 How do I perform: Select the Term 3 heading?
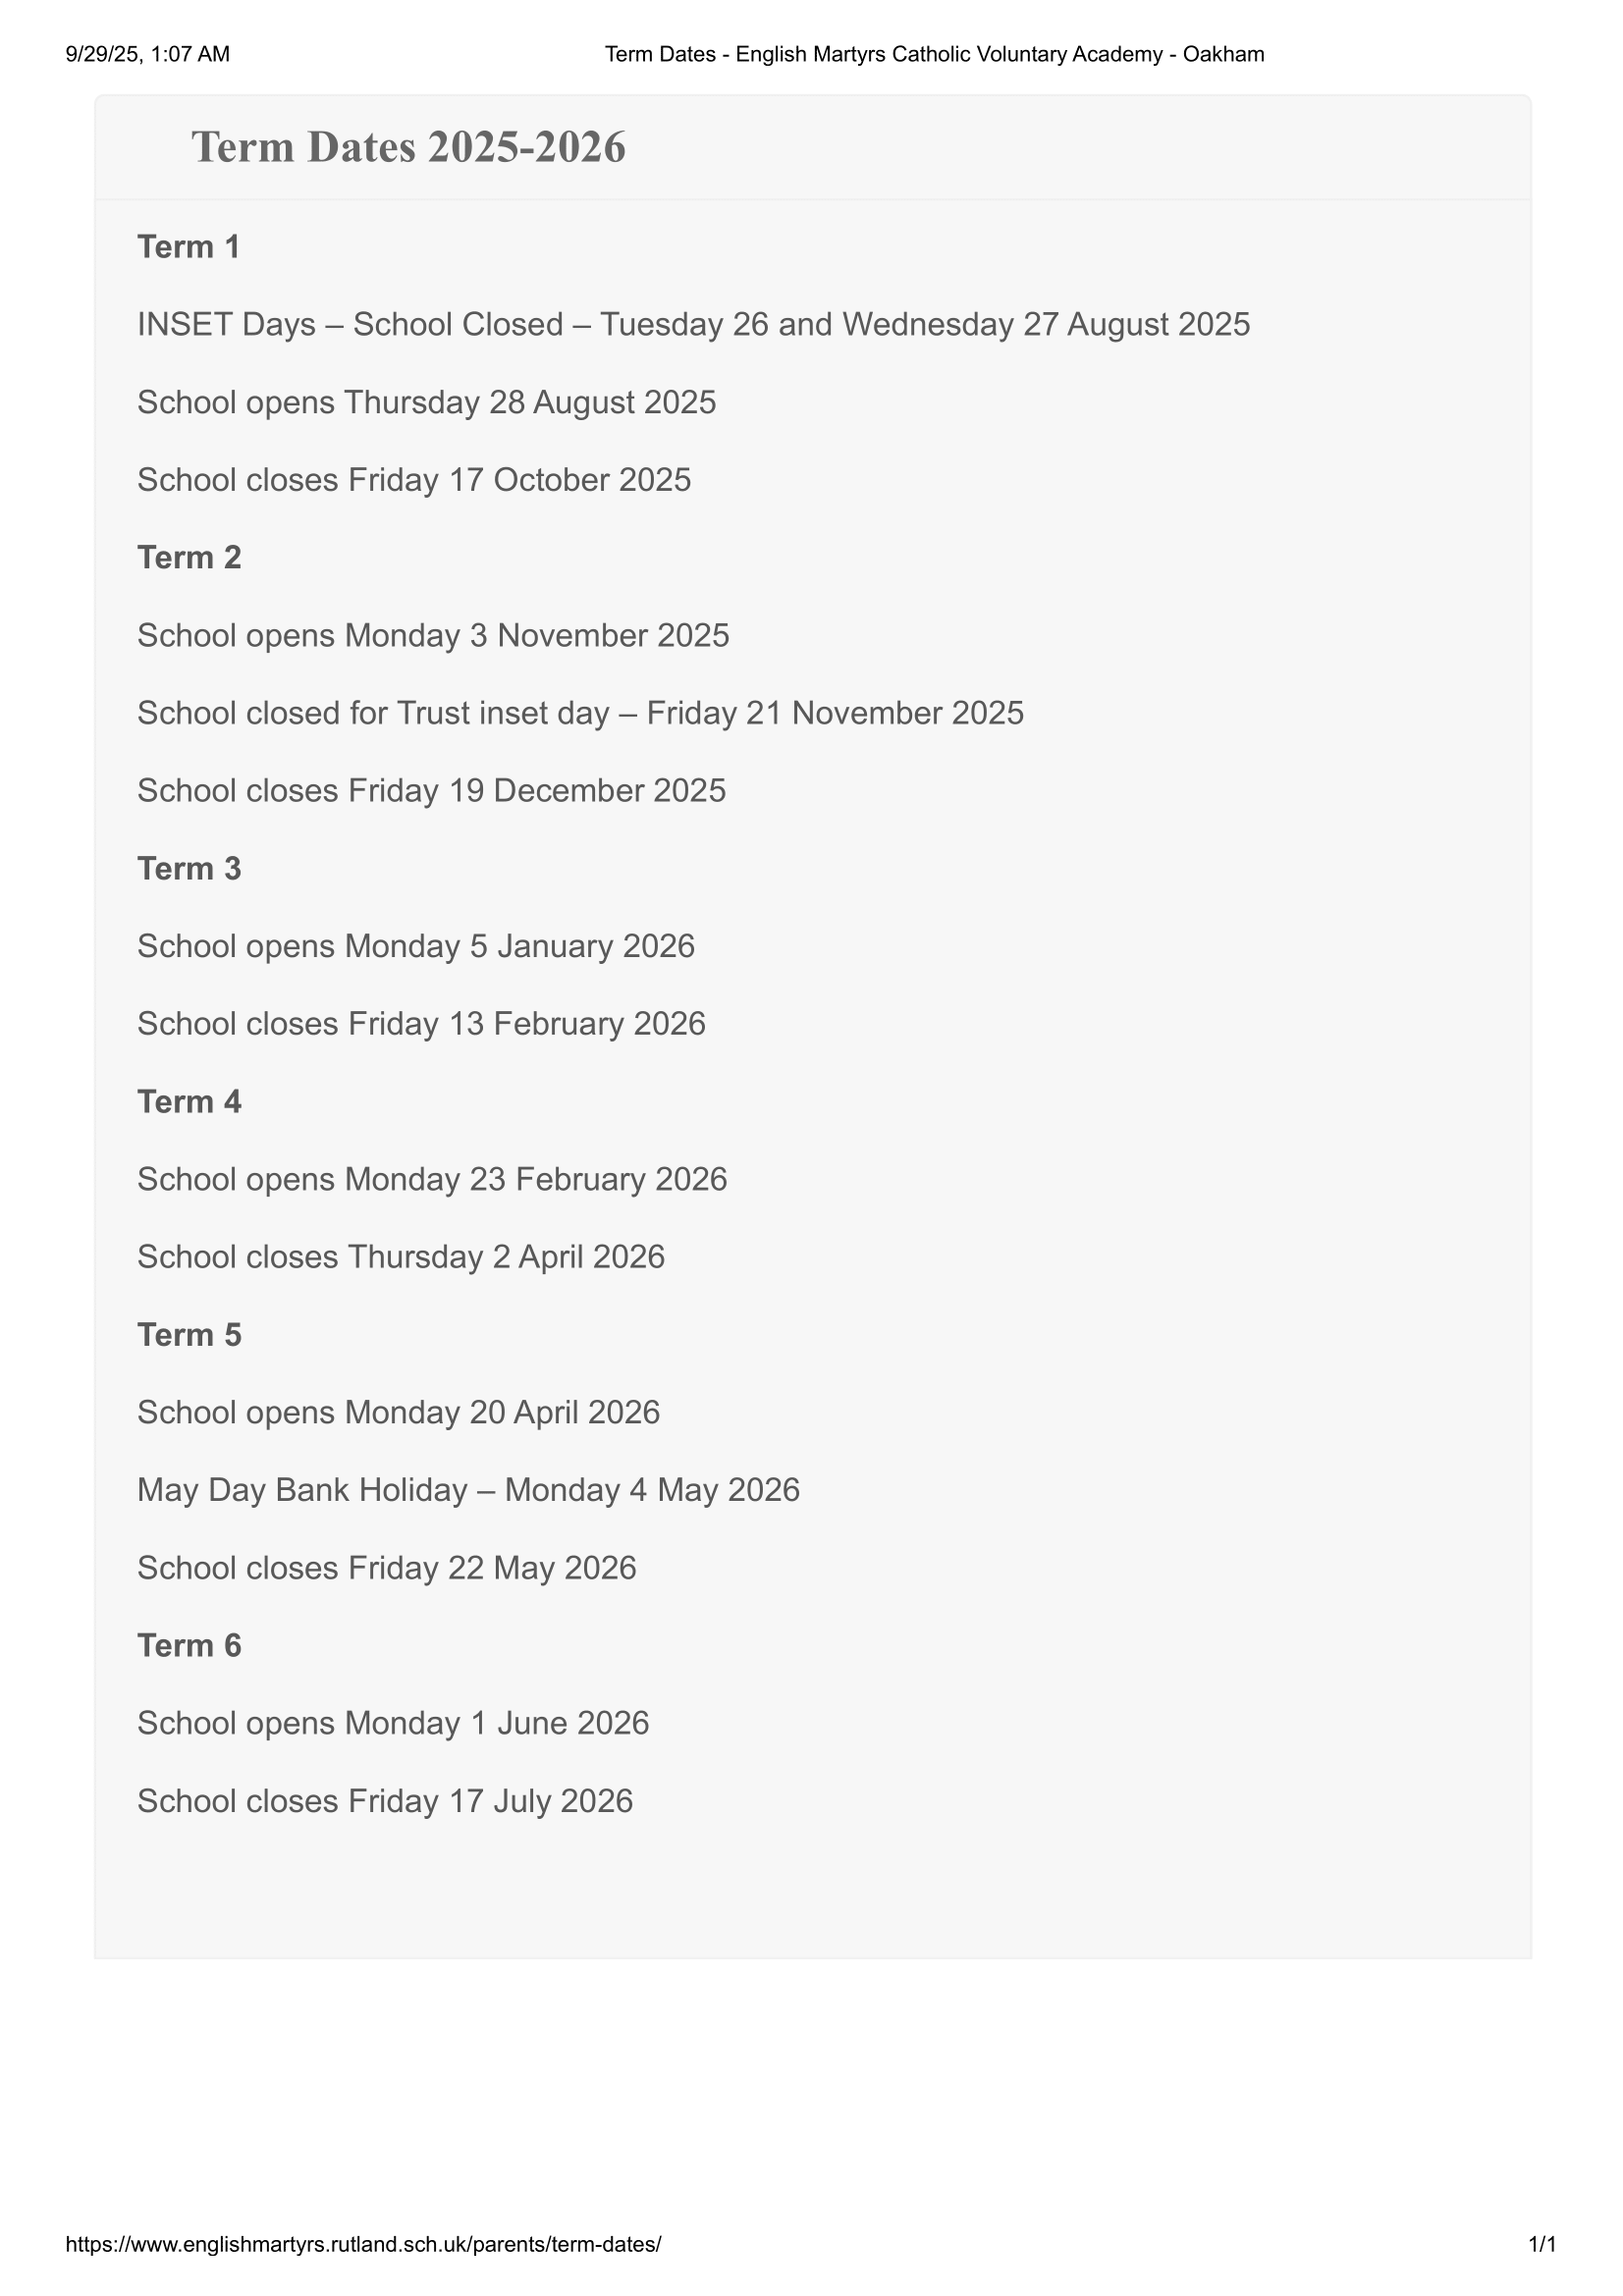(189, 869)
